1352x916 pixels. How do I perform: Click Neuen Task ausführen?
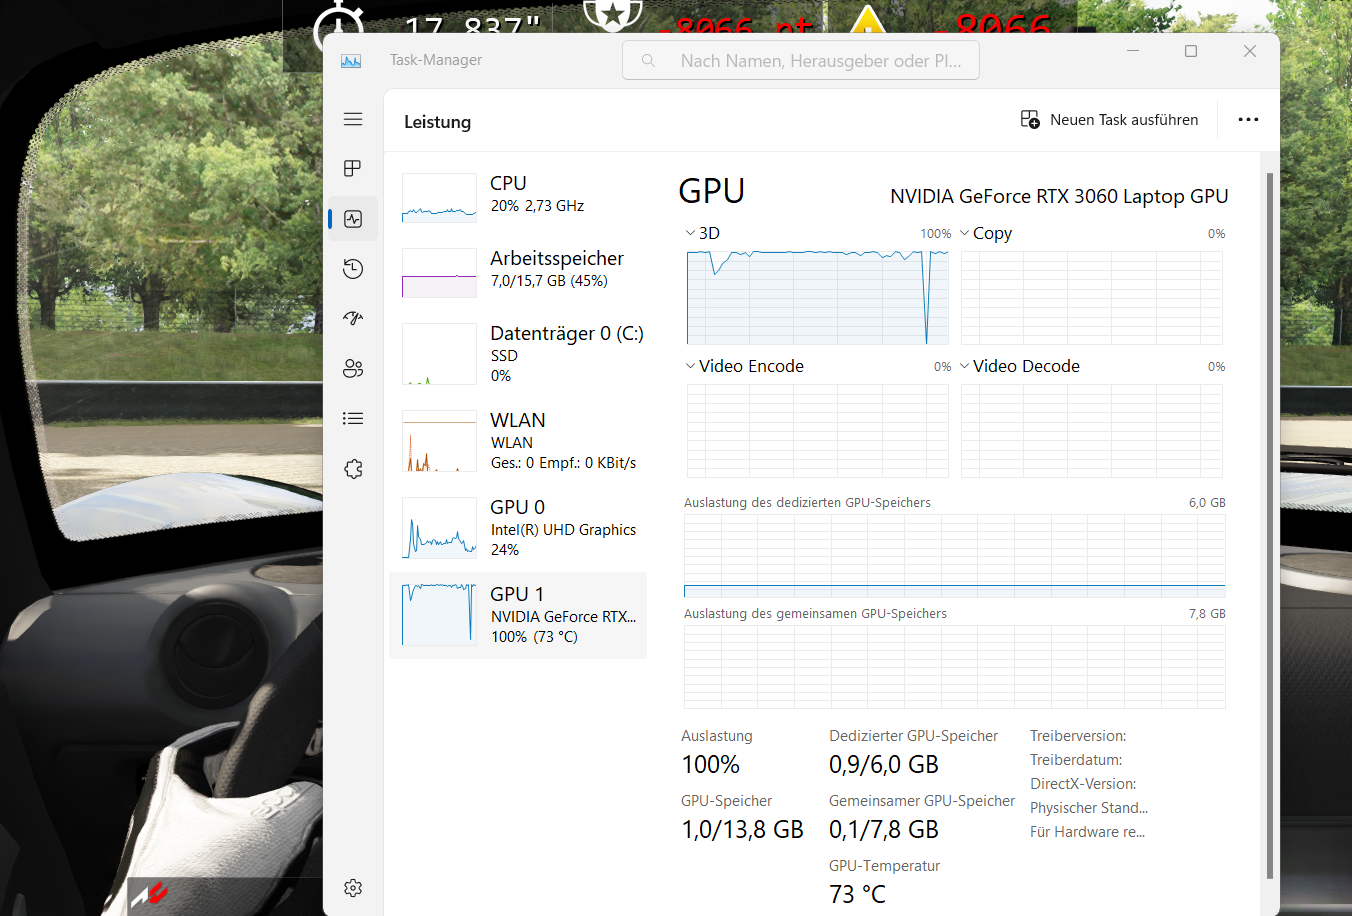pyautogui.click(x=1110, y=119)
